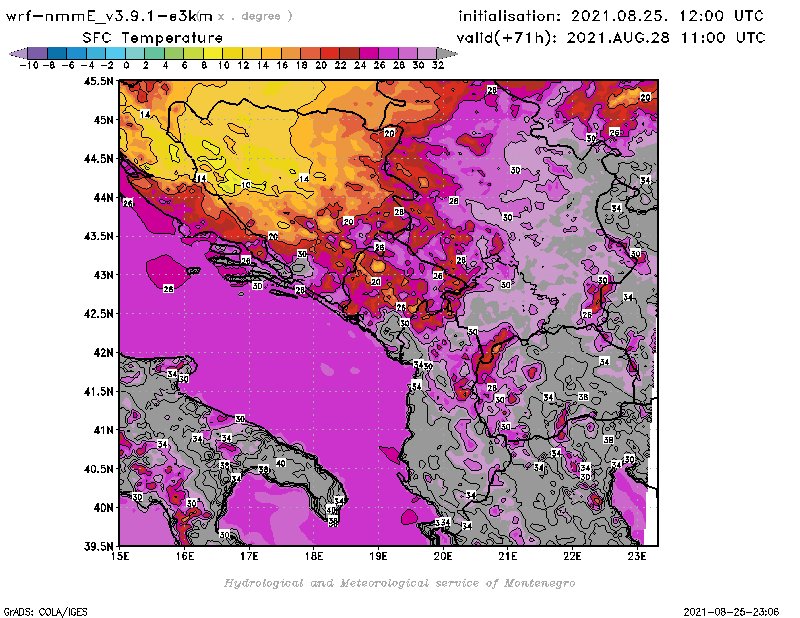Click the '23E' longitude axis label

tap(637, 556)
